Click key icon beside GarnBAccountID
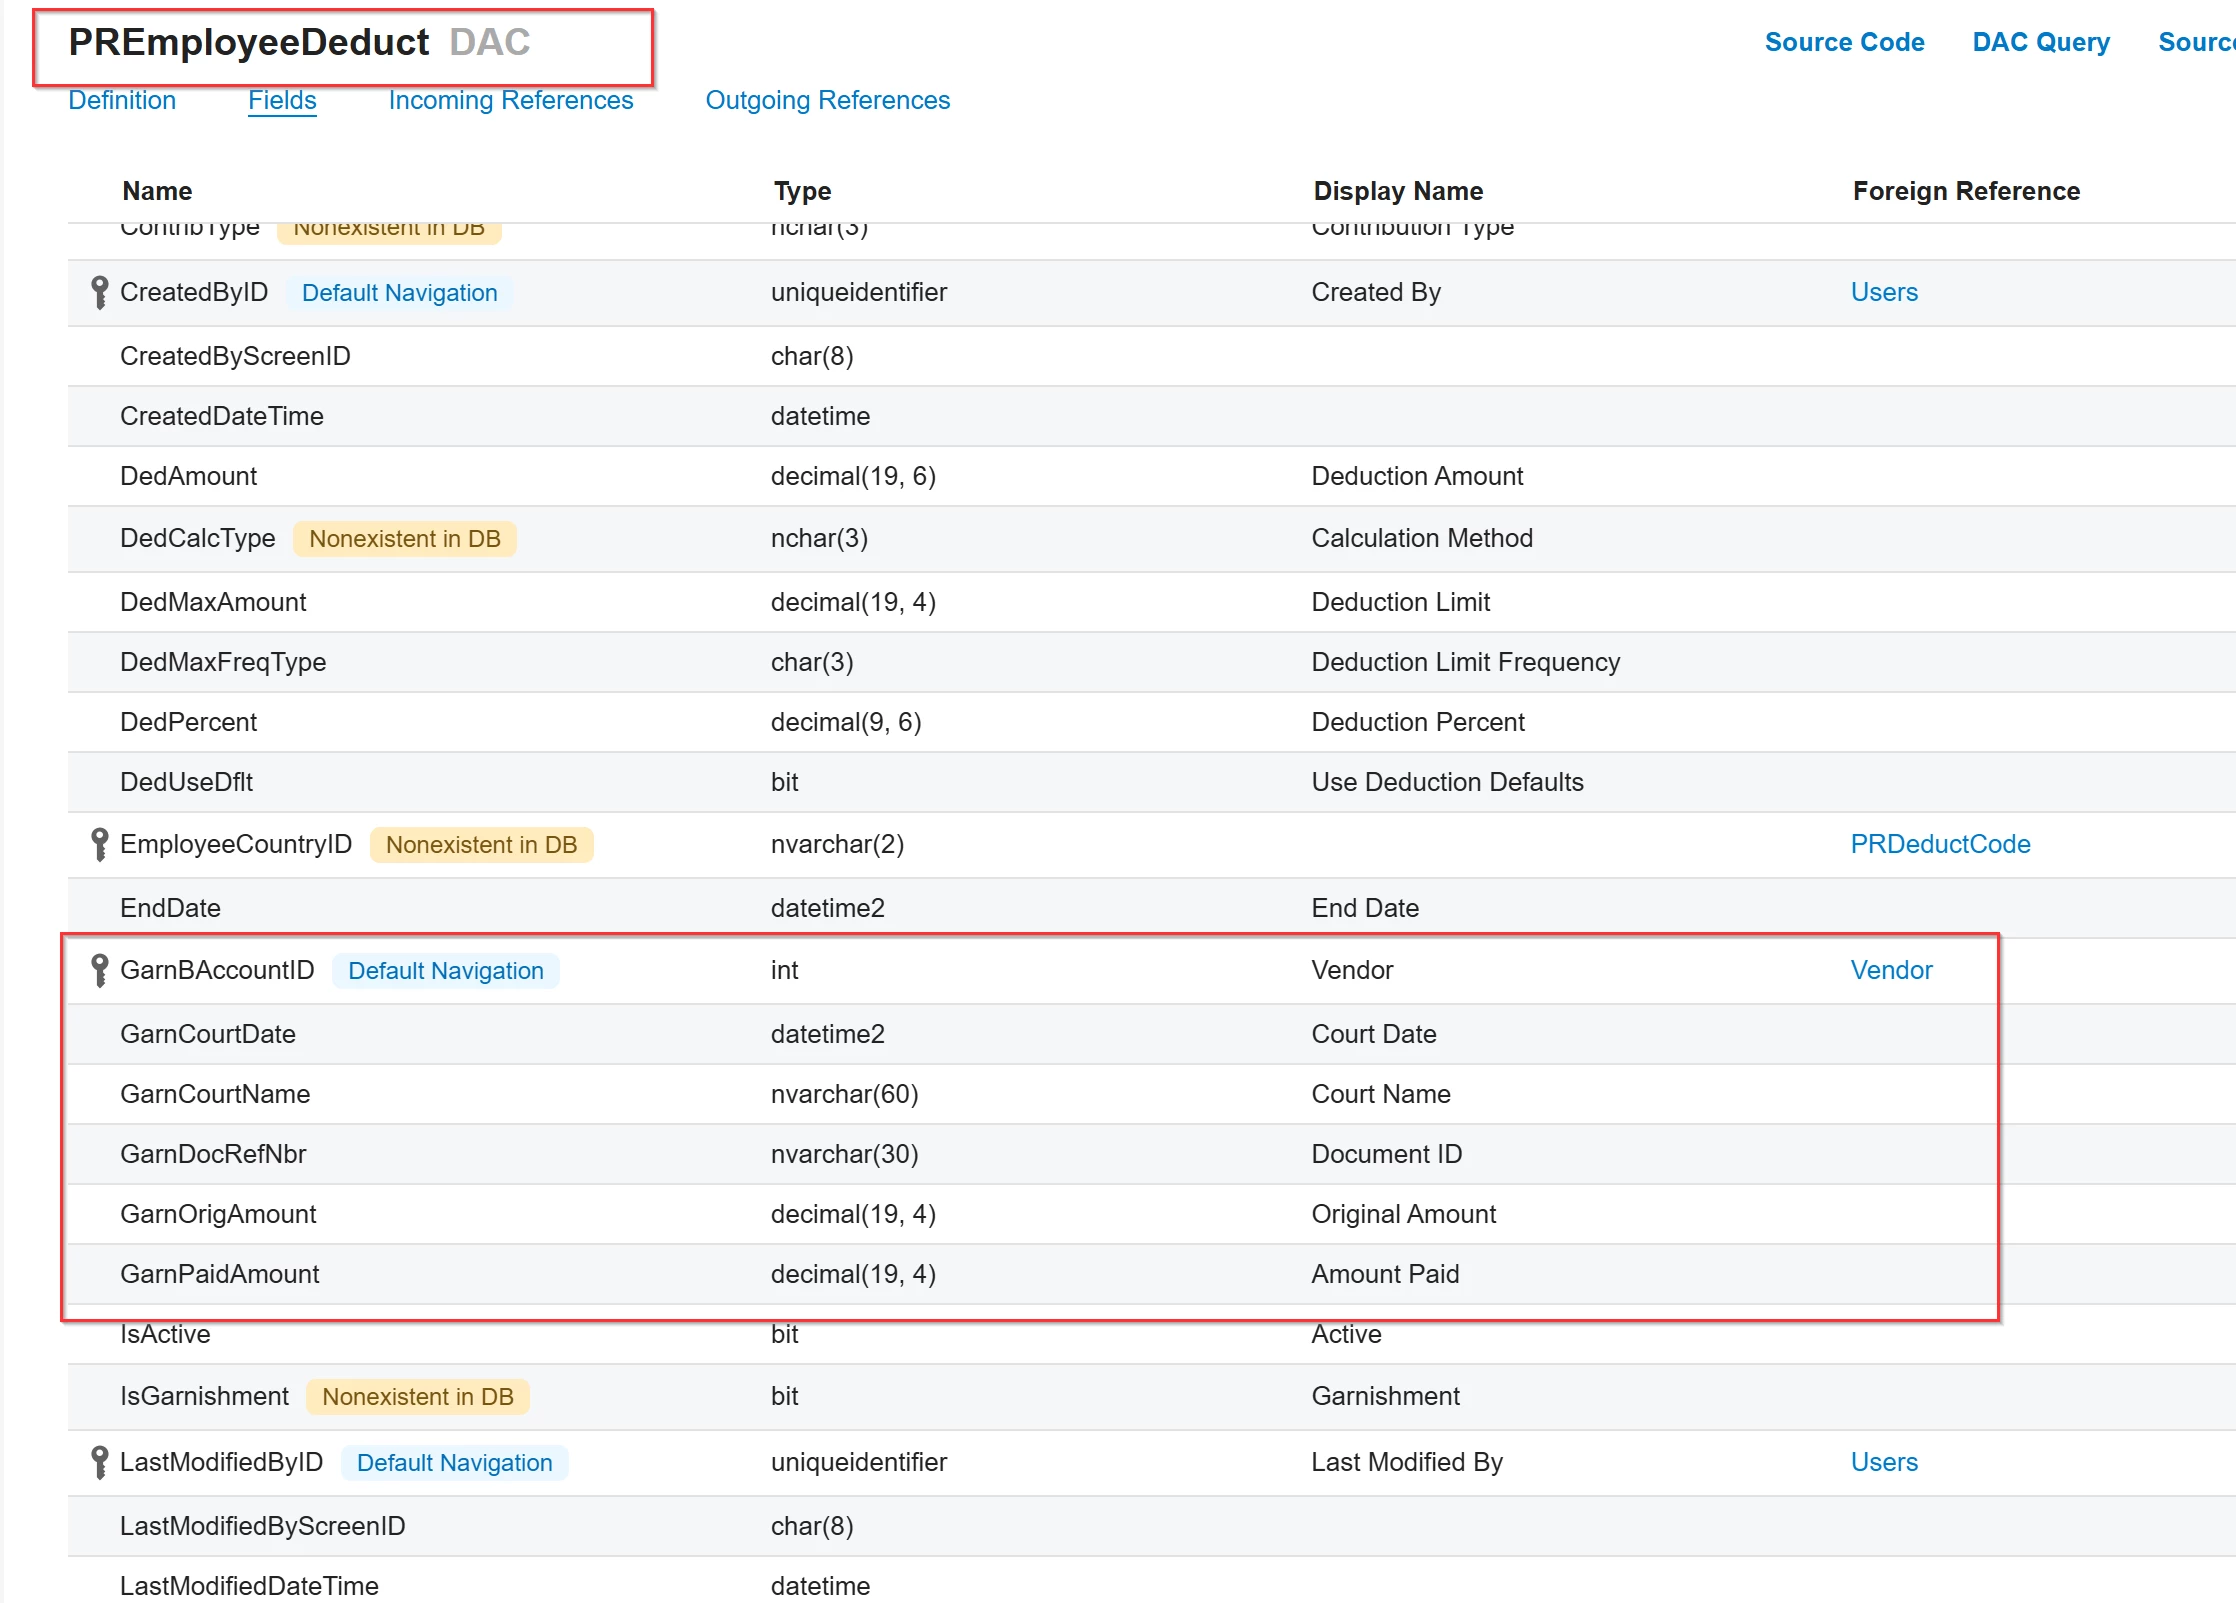Viewport: 2236px width, 1603px height. (99, 970)
